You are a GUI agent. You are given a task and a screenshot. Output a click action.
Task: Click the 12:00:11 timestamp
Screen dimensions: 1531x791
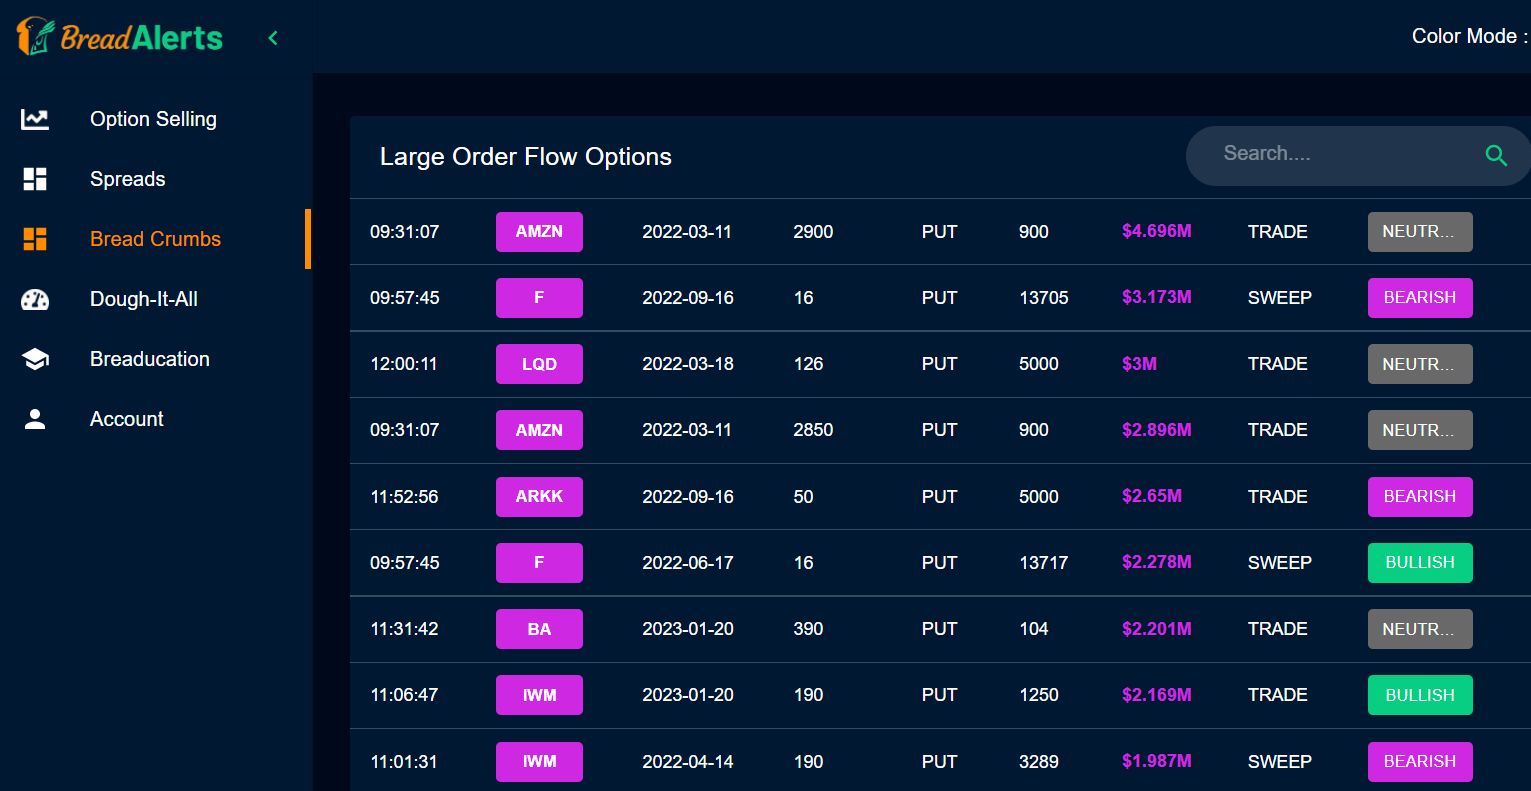[404, 364]
